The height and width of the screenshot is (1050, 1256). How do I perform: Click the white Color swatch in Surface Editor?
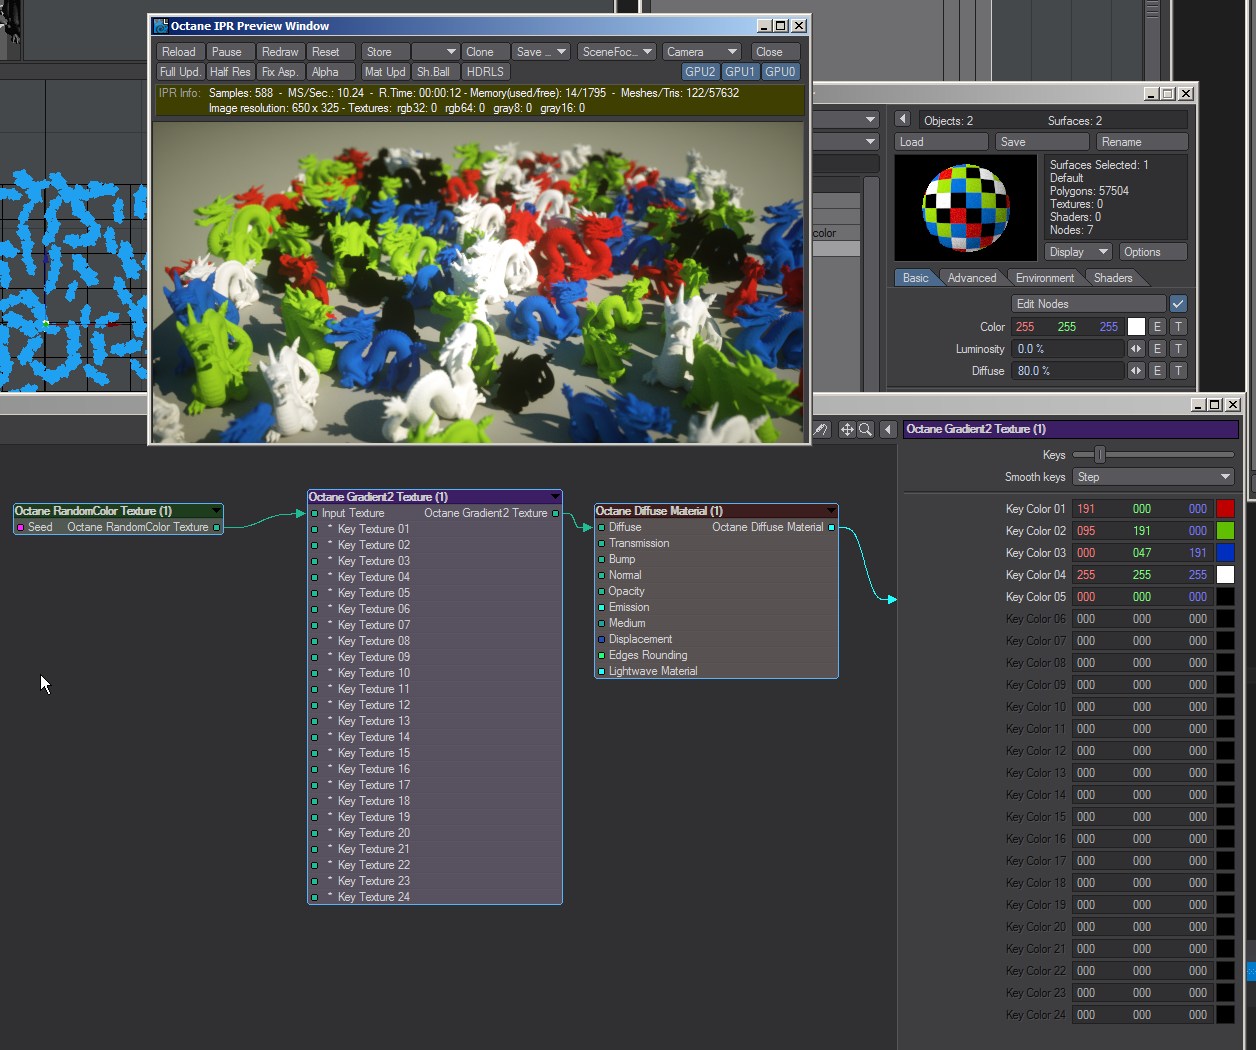(1136, 327)
